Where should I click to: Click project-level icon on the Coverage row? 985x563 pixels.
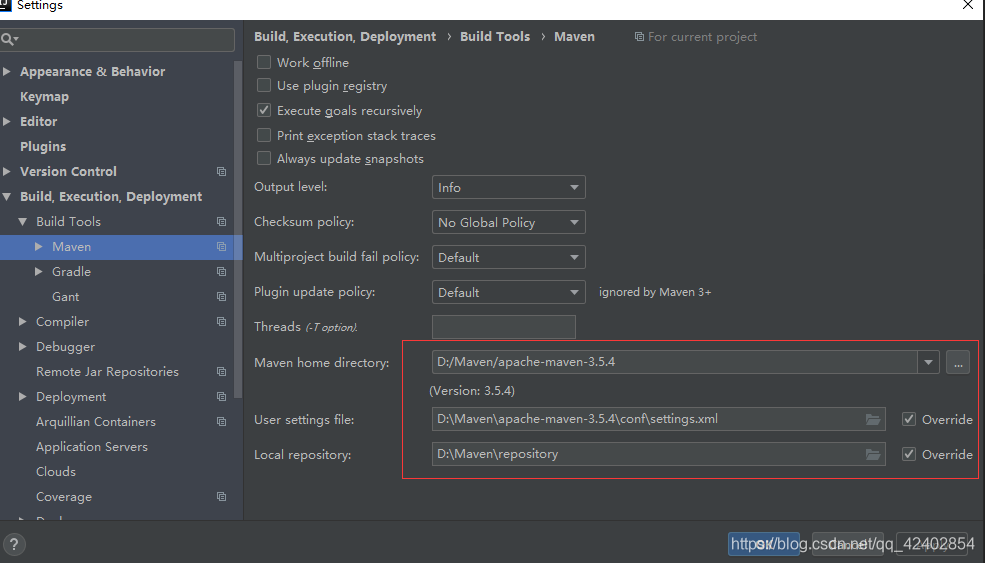coord(221,496)
